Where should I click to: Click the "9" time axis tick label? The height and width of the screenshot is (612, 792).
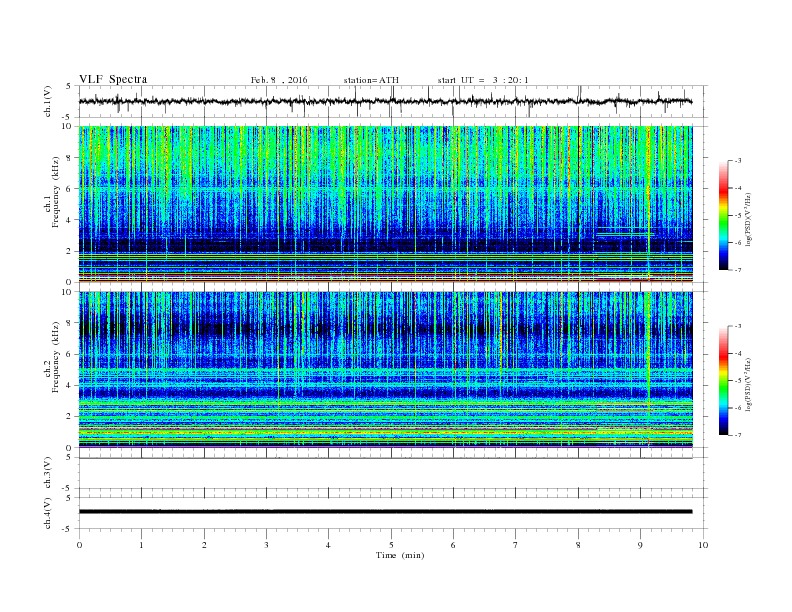(x=640, y=545)
